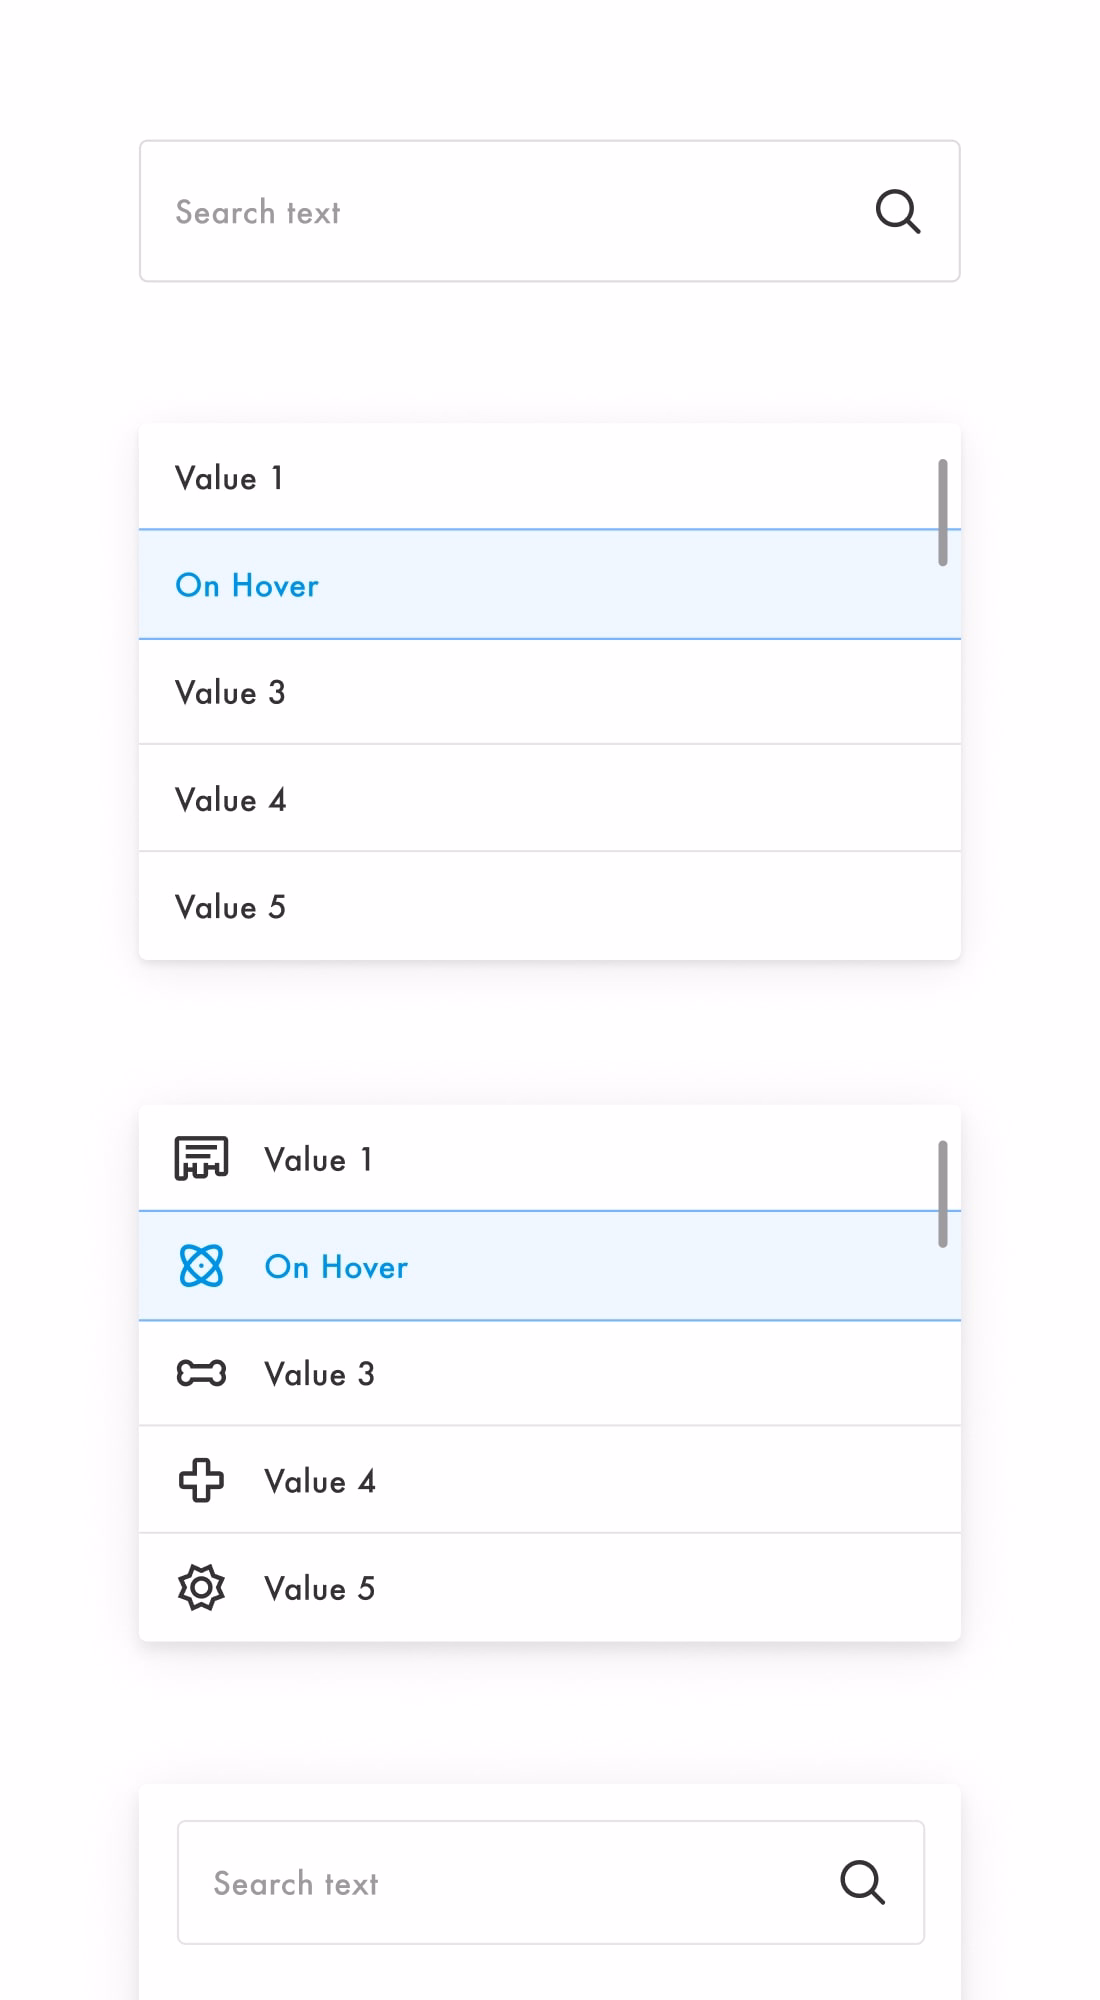Pick Value 3 label in the icon list
1100x2000 pixels.
click(319, 1374)
